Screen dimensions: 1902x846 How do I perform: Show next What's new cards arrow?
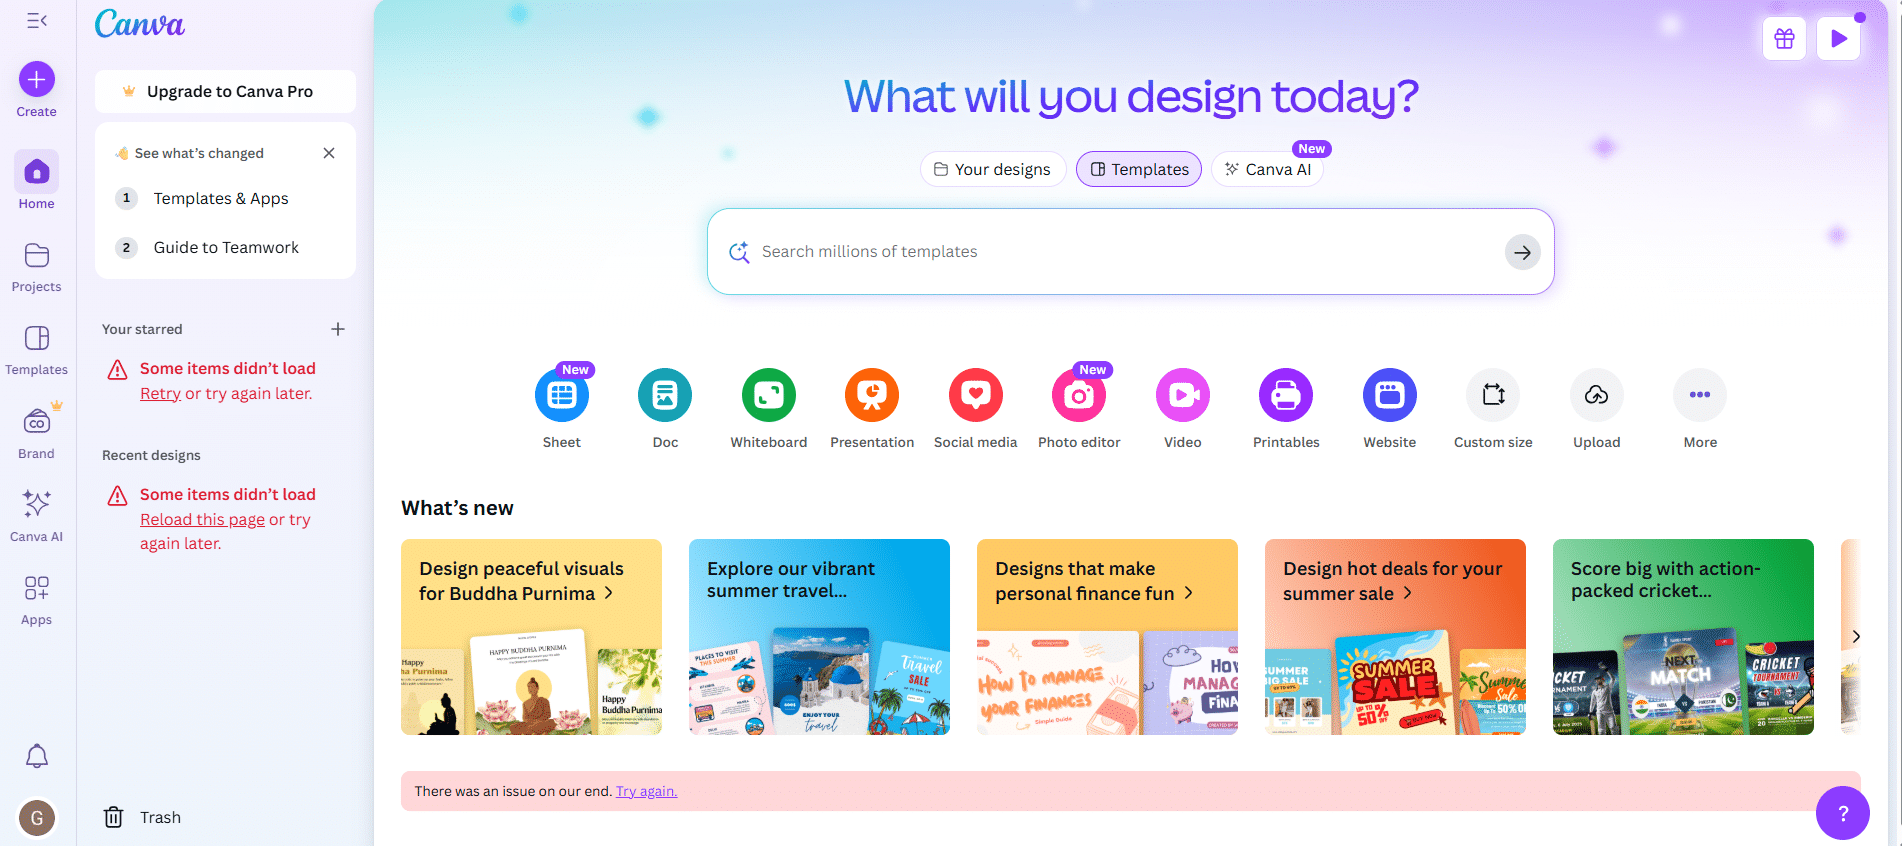(x=1856, y=636)
